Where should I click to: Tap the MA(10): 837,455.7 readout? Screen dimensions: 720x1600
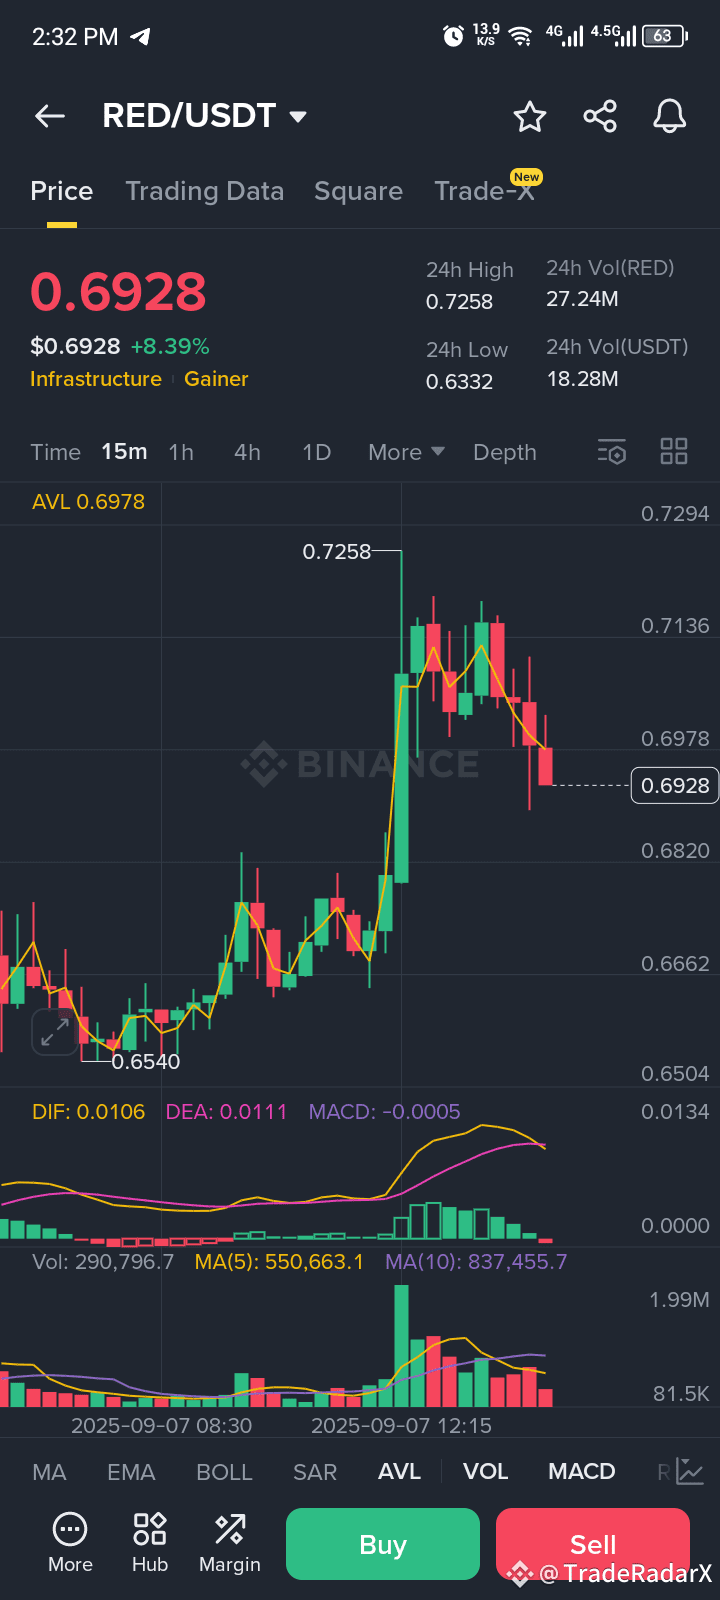click(x=476, y=1262)
